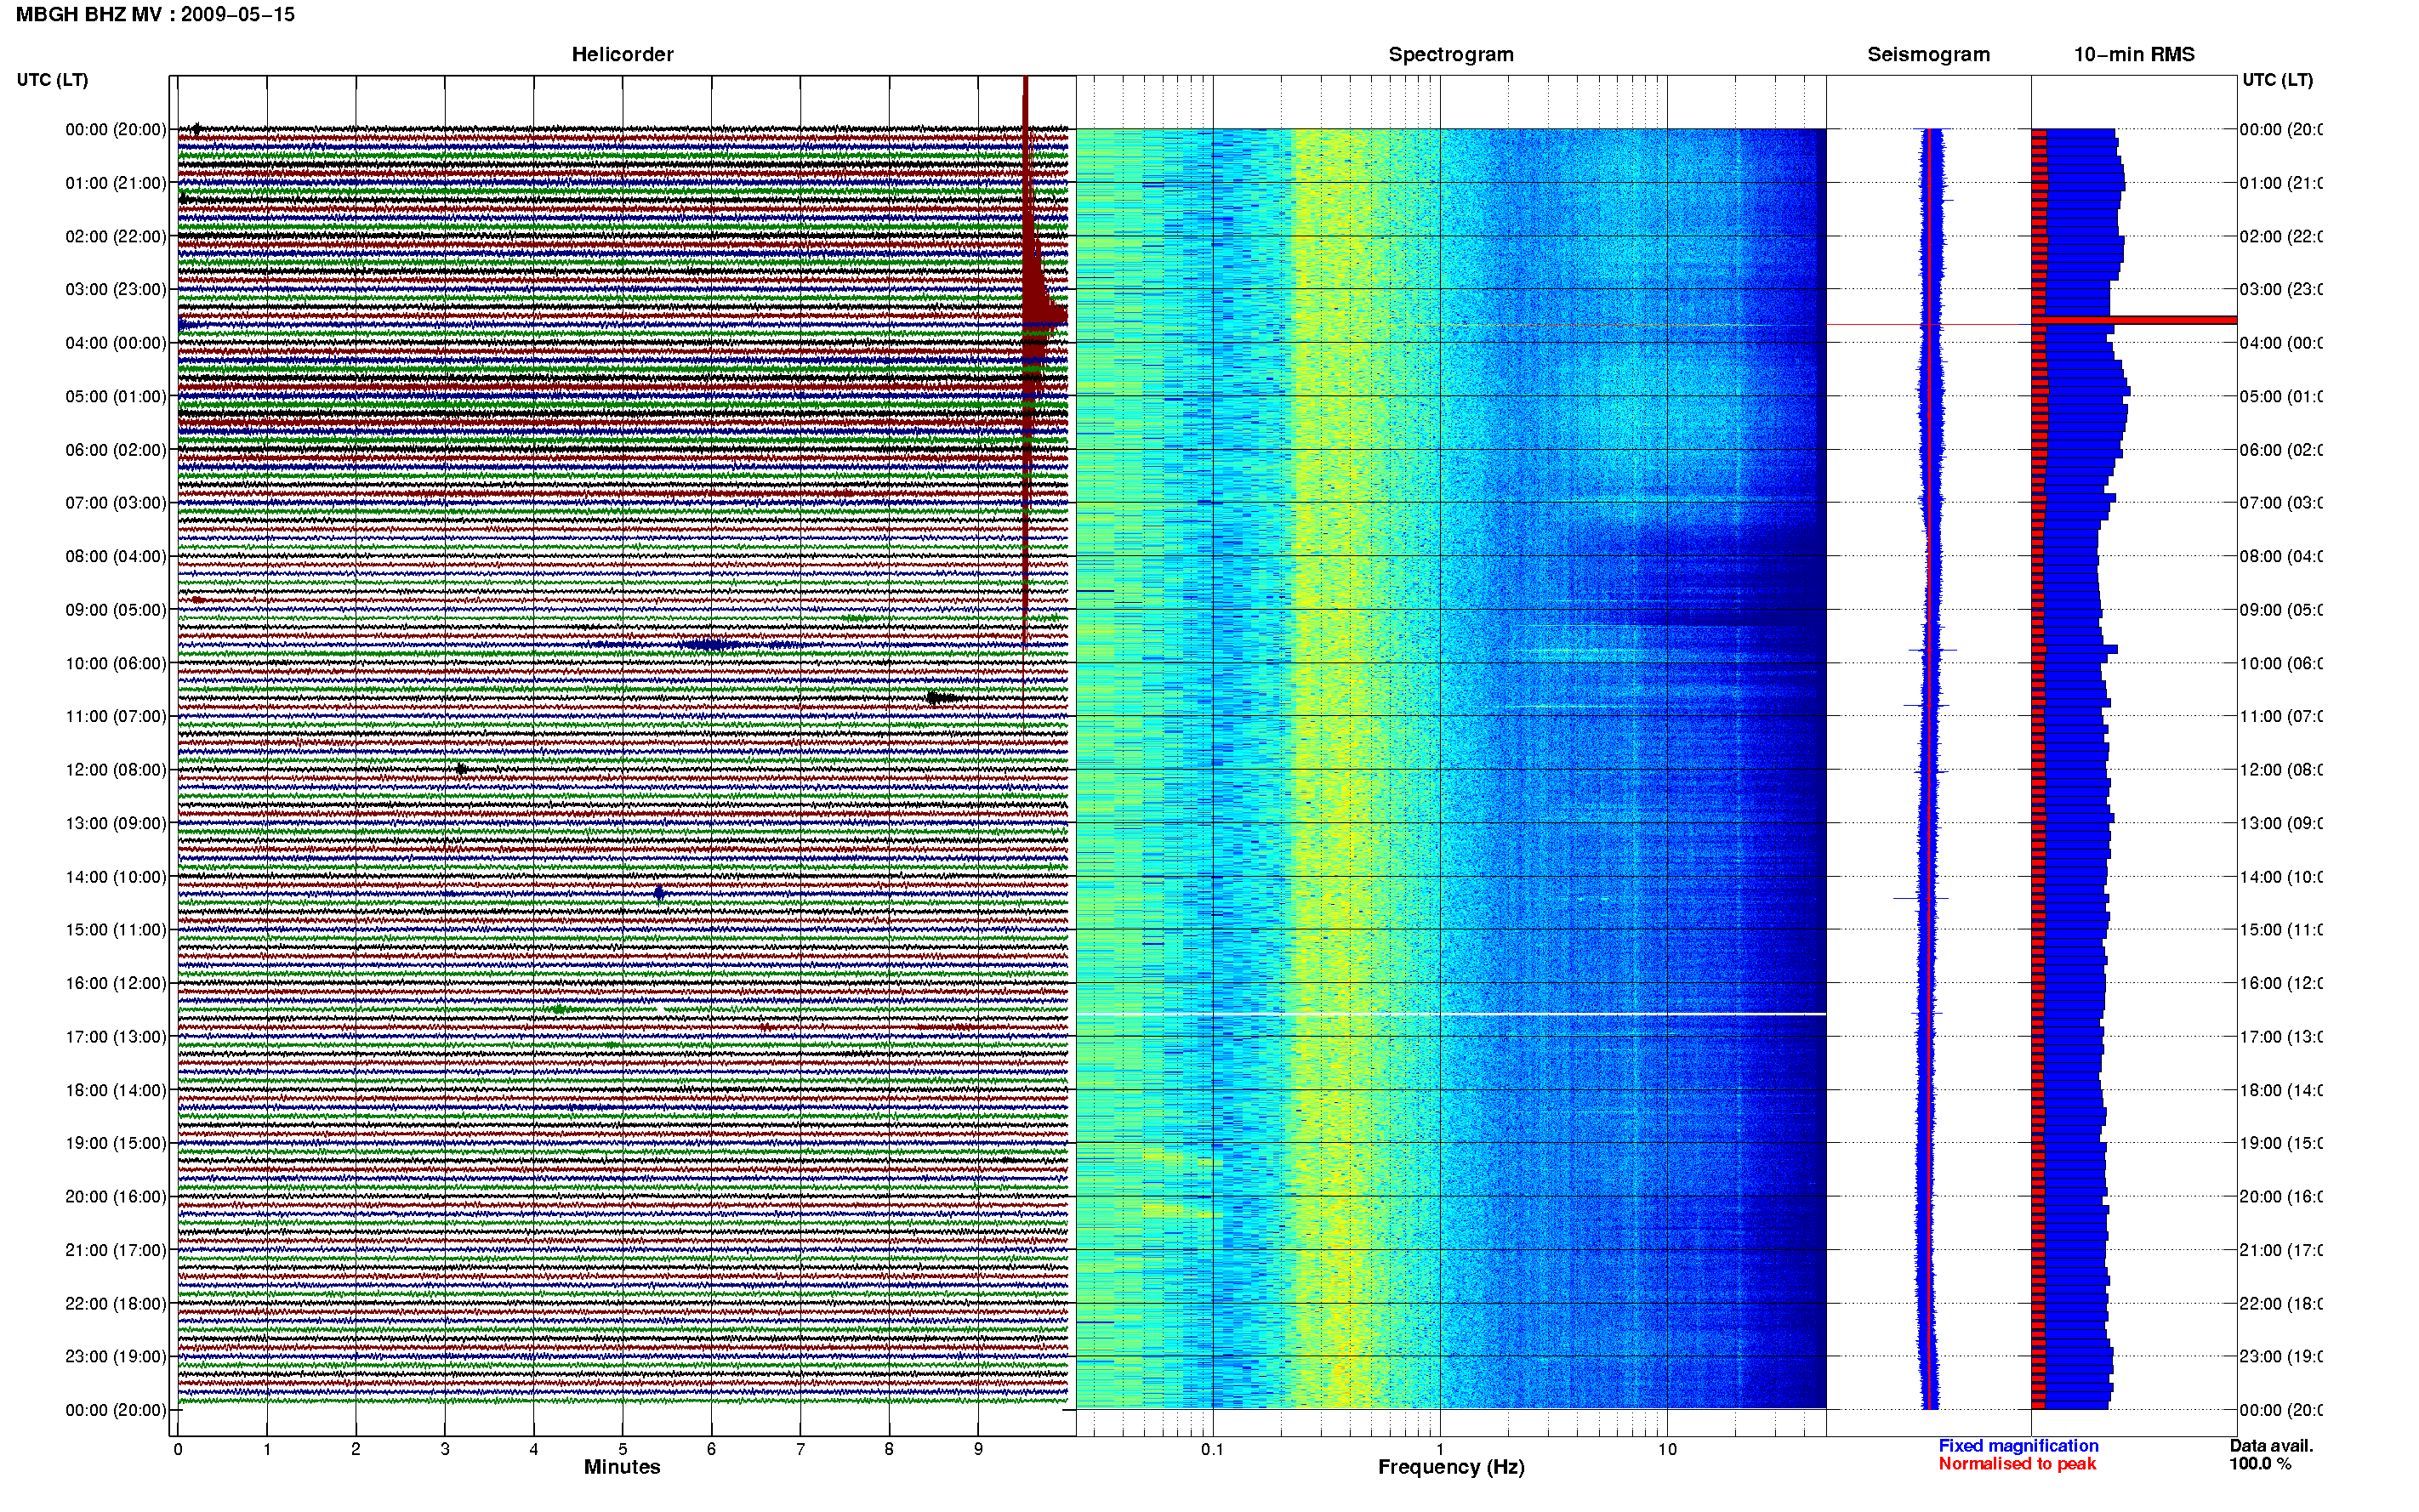Click the 22:00 (18:00) left time label
This screenshot has height=1512, width=2419.
(116, 1304)
